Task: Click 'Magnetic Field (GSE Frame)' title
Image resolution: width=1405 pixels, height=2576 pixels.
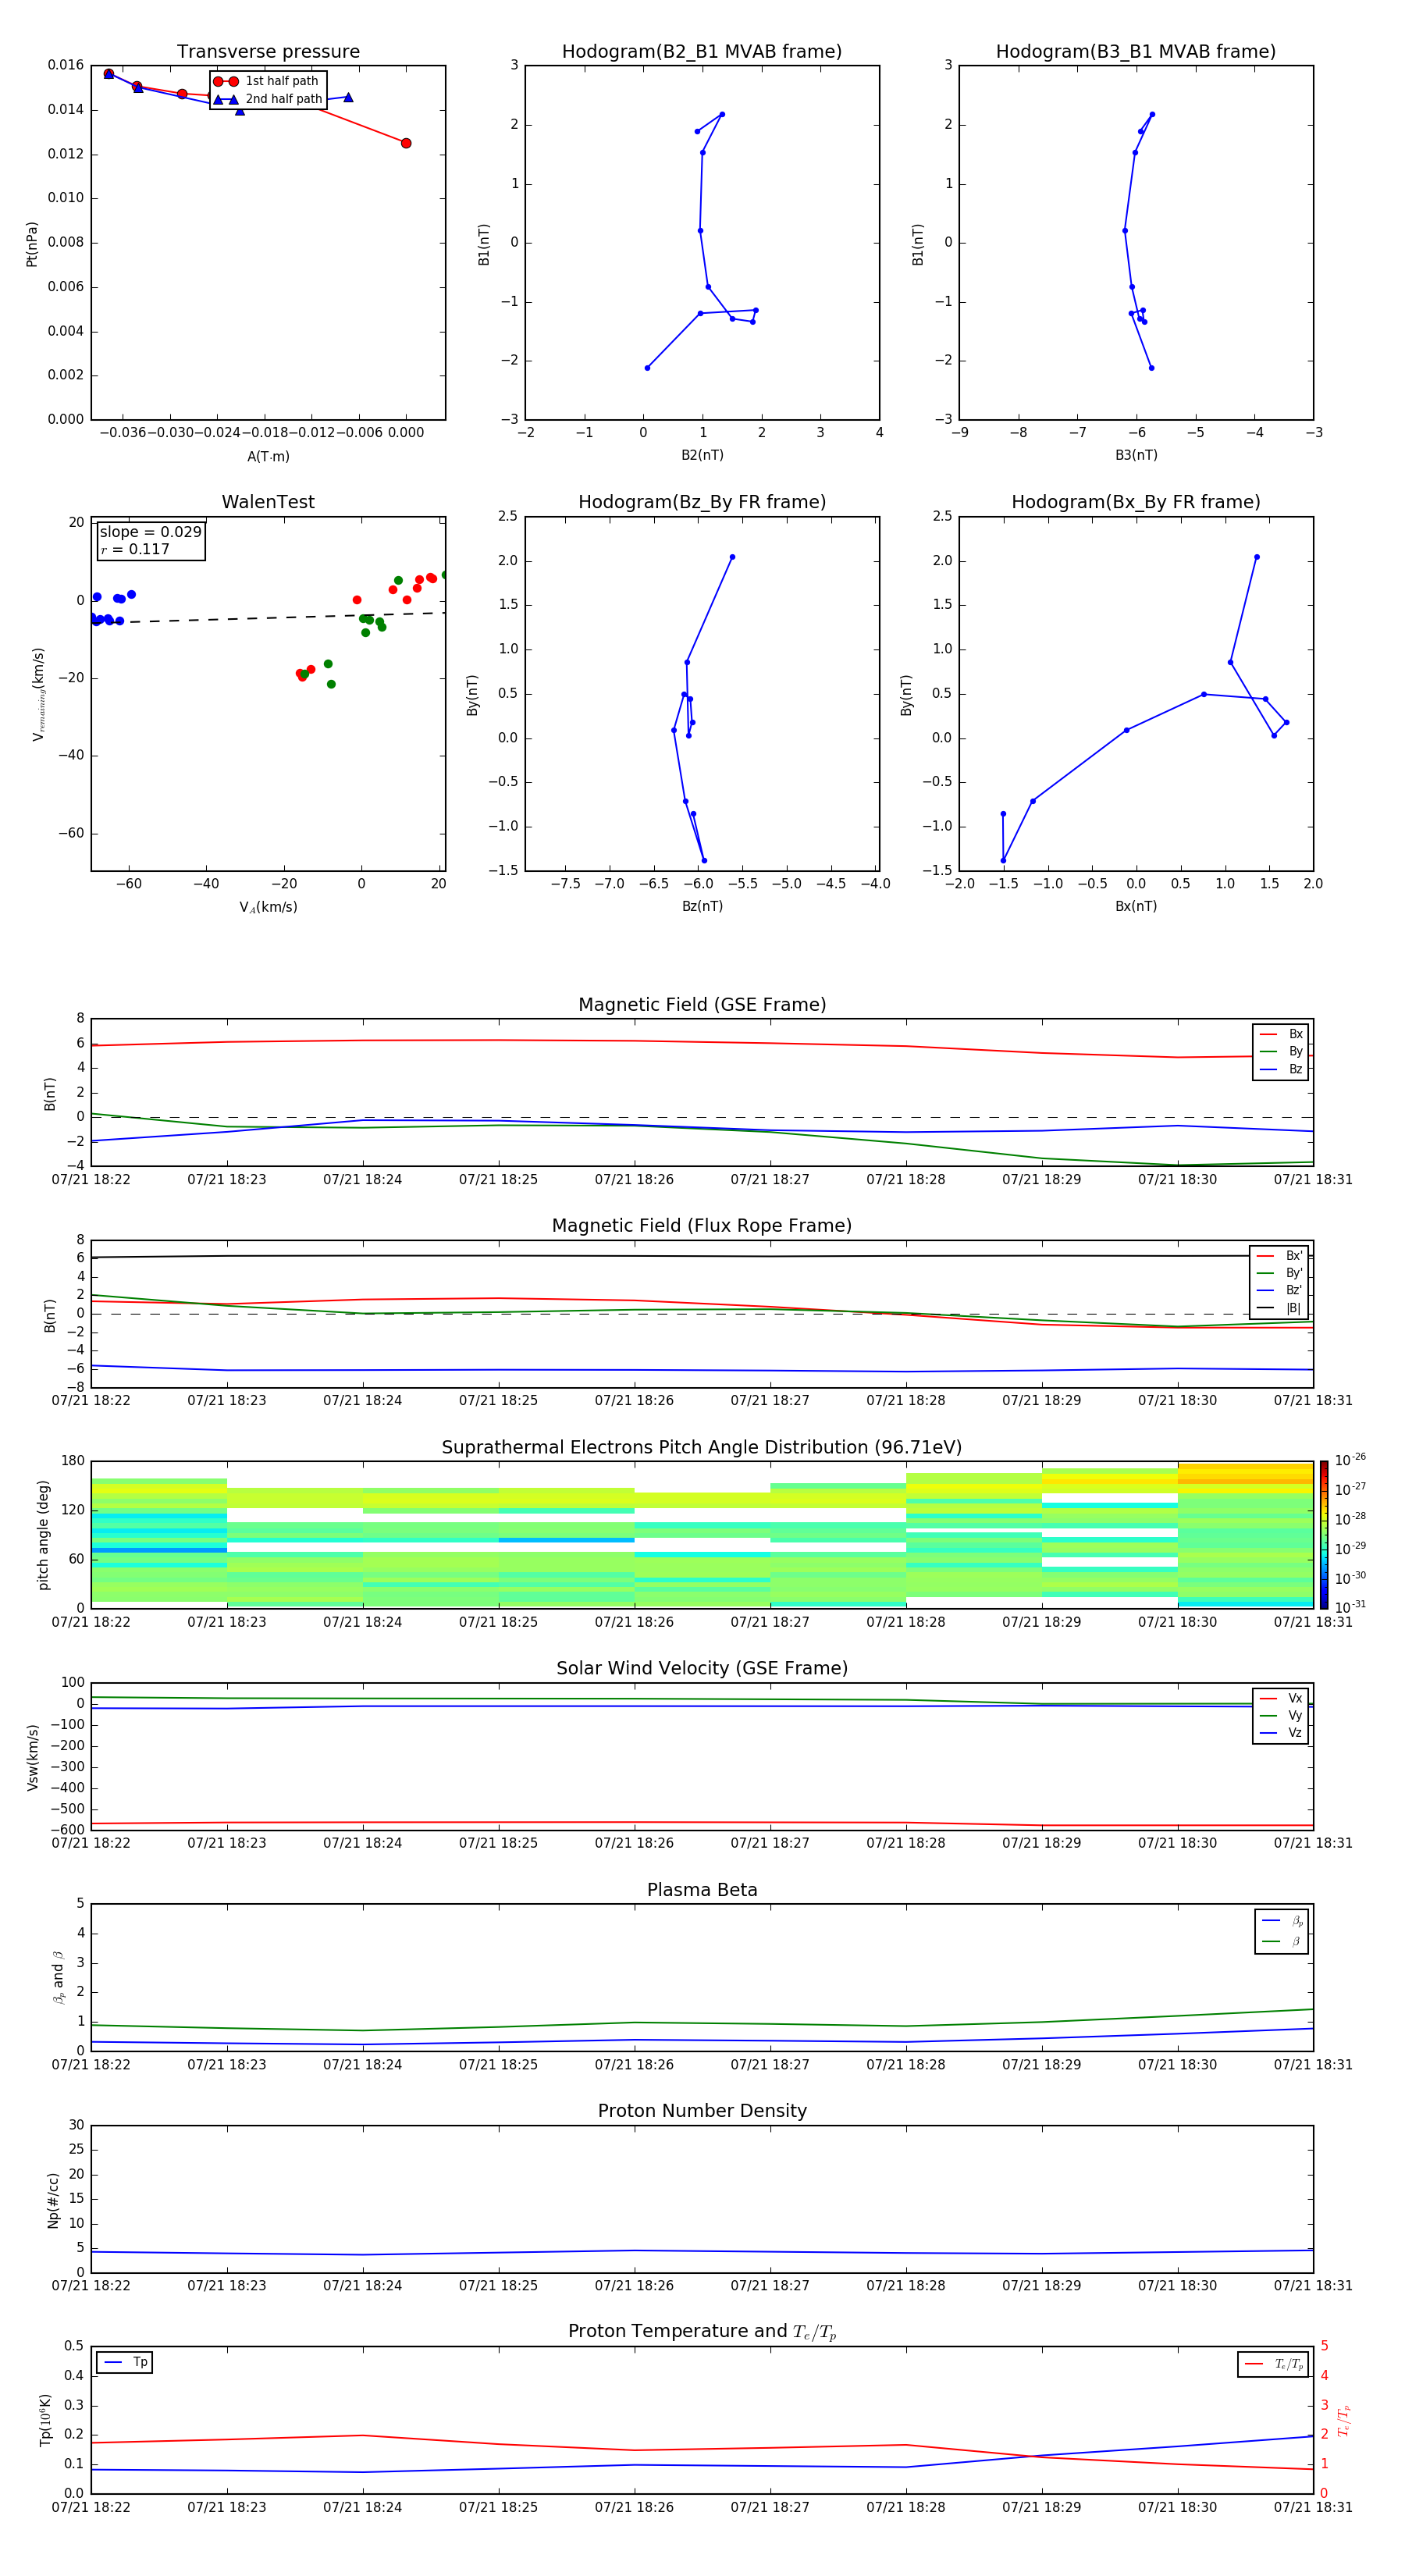Action: pos(702,1005)
